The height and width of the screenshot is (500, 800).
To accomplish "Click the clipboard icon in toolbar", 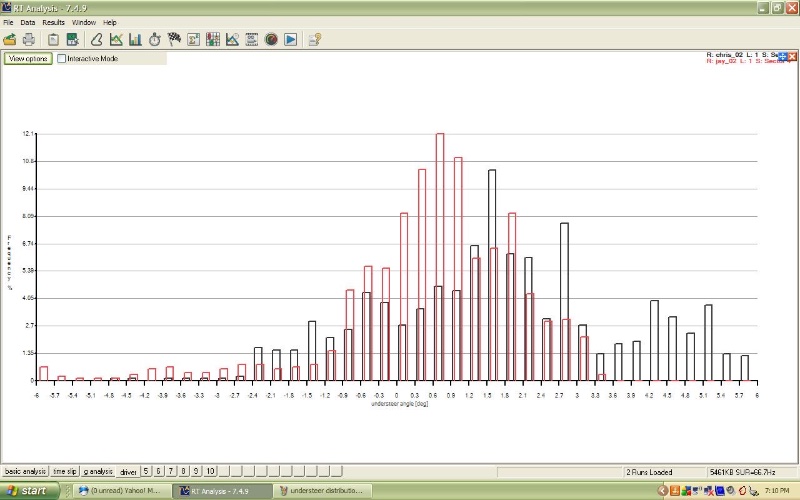I will tap(53, 40).
